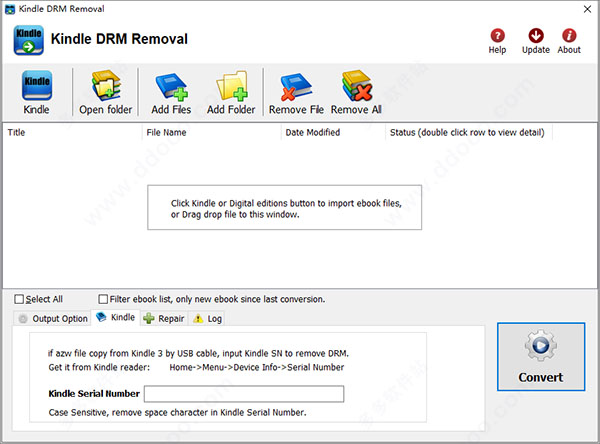Click the 'Click Kindle or Digital editions' hint text

point(286,209)
